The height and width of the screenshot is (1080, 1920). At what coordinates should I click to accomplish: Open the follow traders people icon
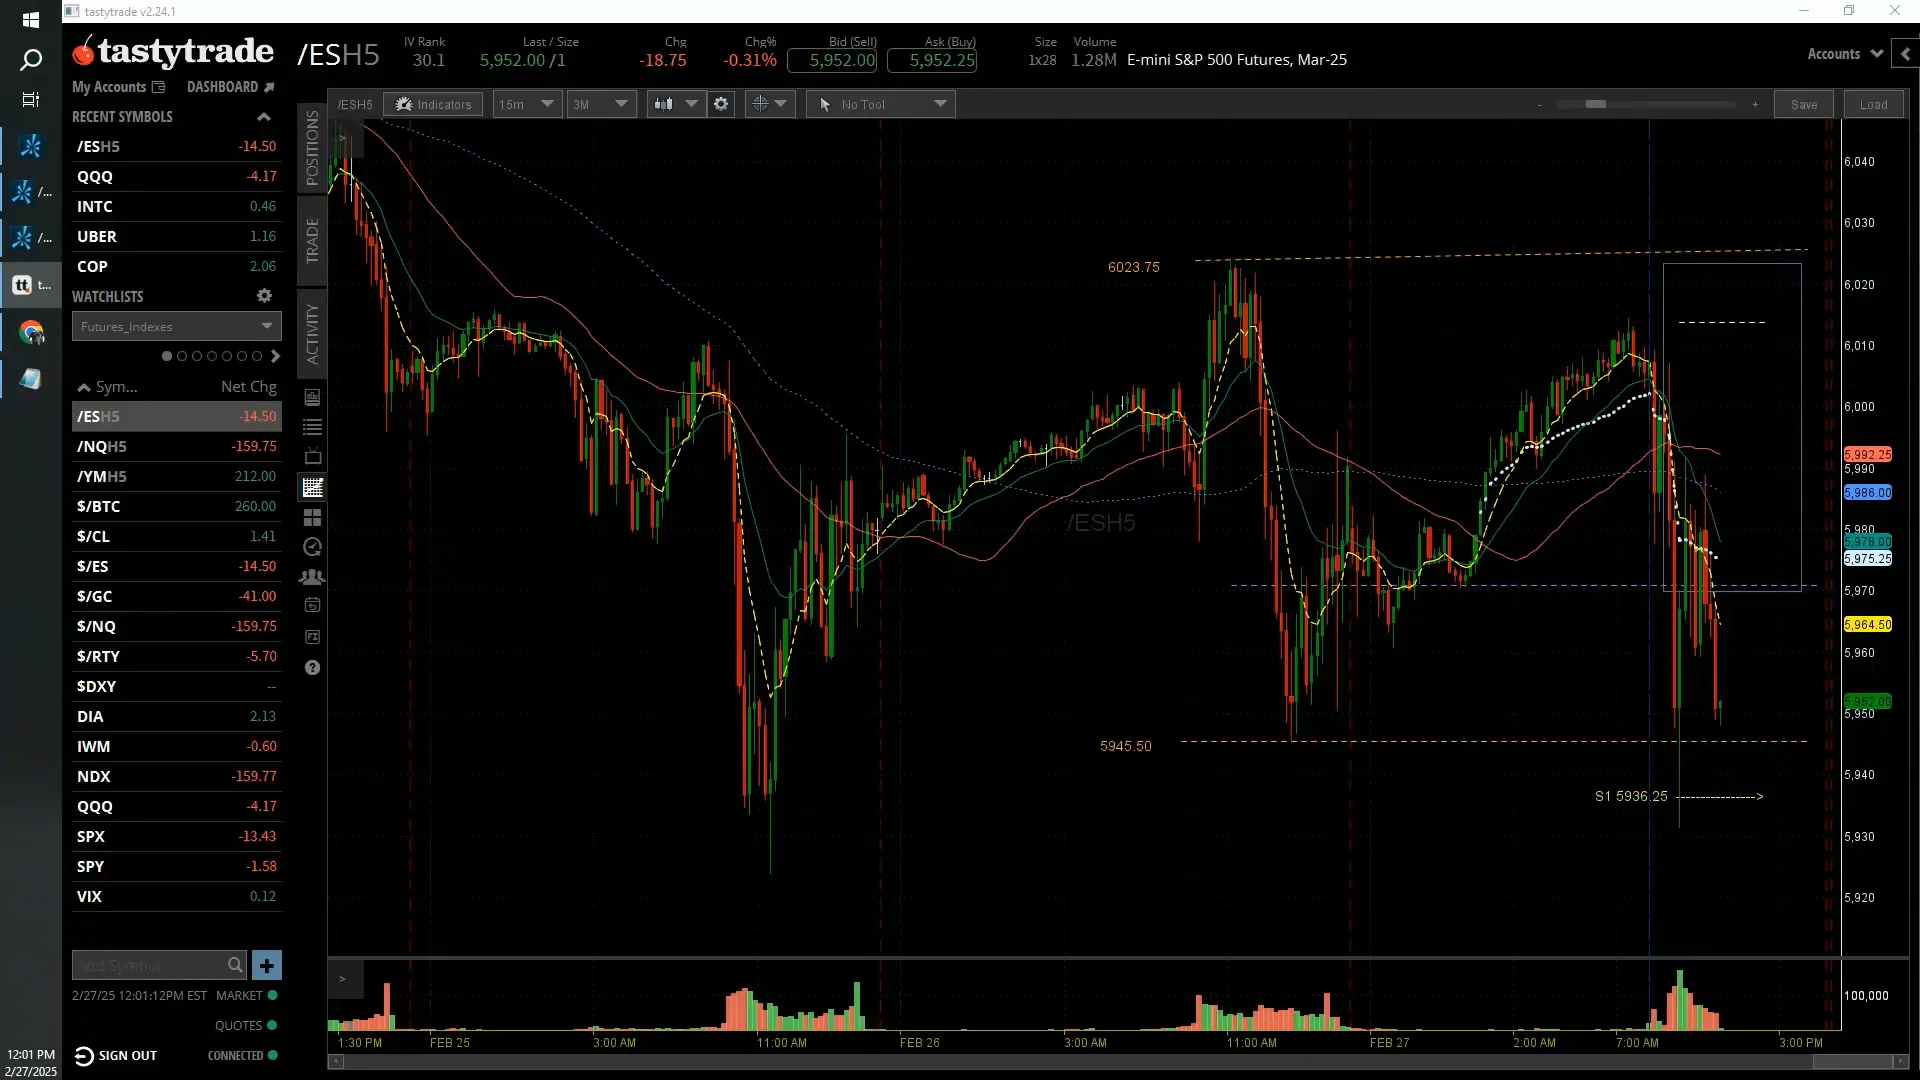coord(312,577)
